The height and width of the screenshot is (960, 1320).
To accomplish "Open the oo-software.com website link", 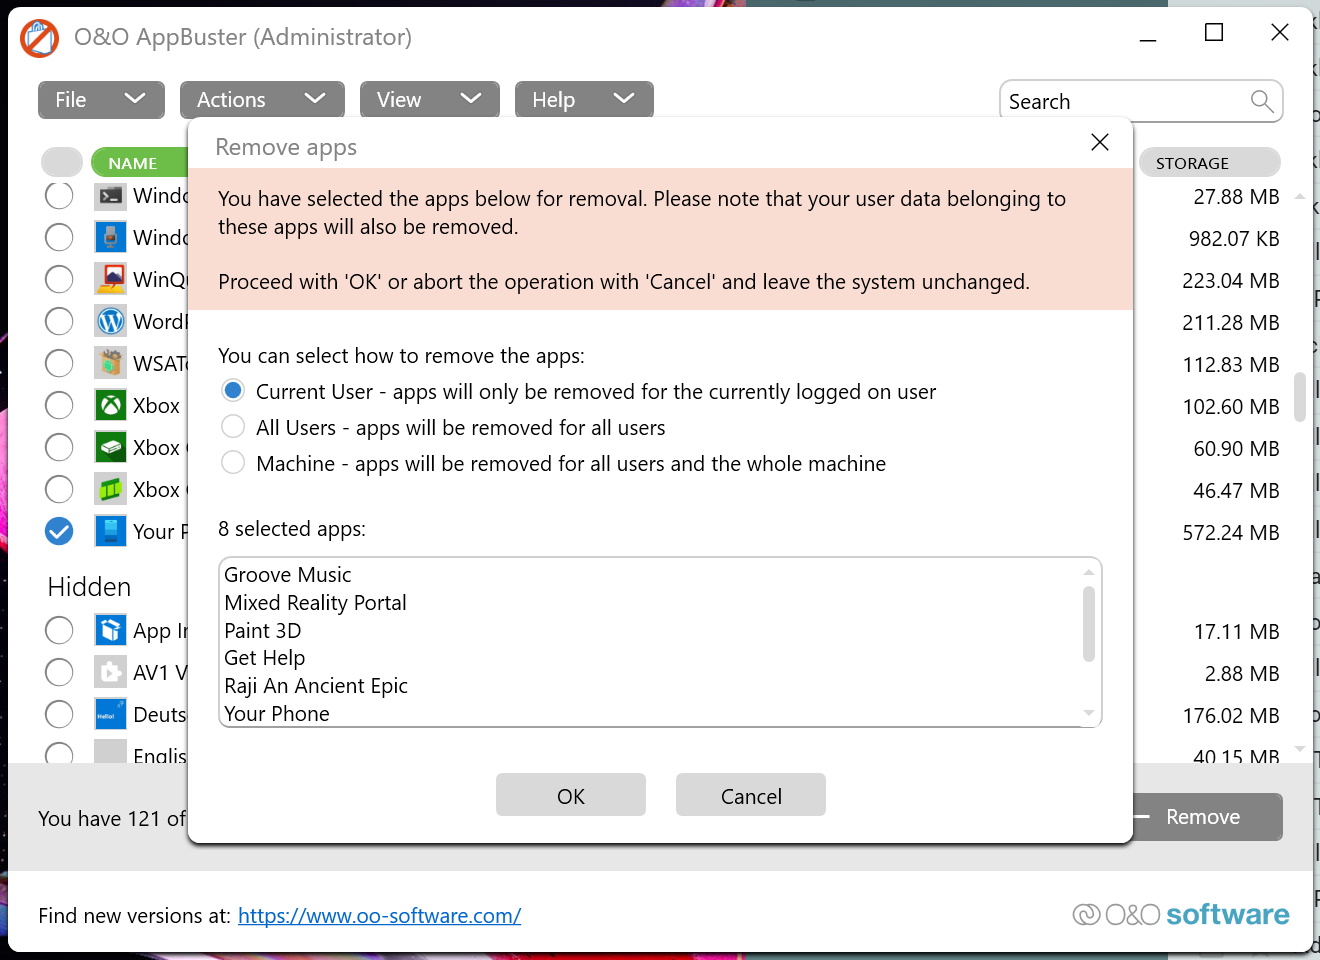I will point(379,915).
